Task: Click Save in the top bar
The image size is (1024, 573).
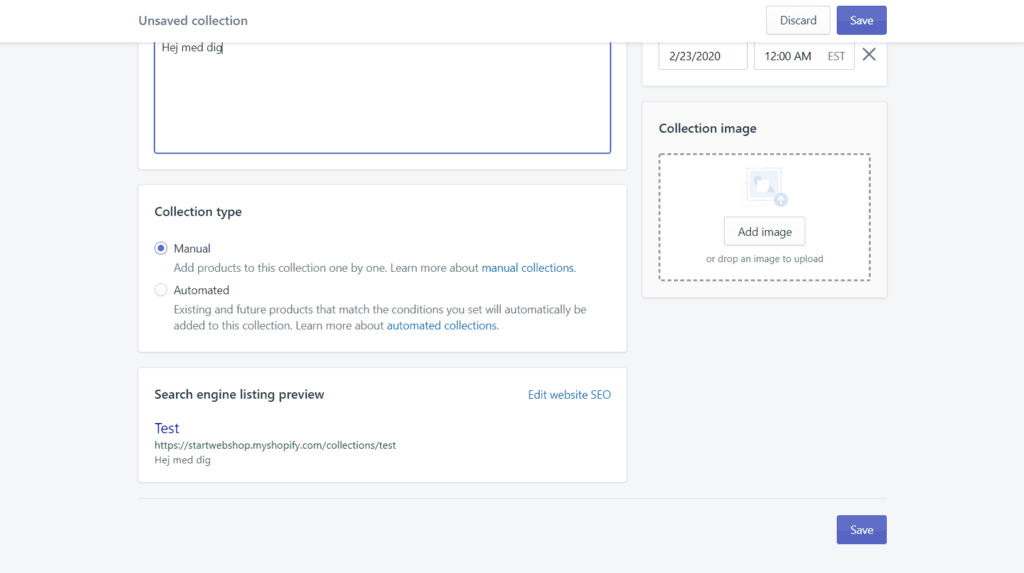Action: 861,20
